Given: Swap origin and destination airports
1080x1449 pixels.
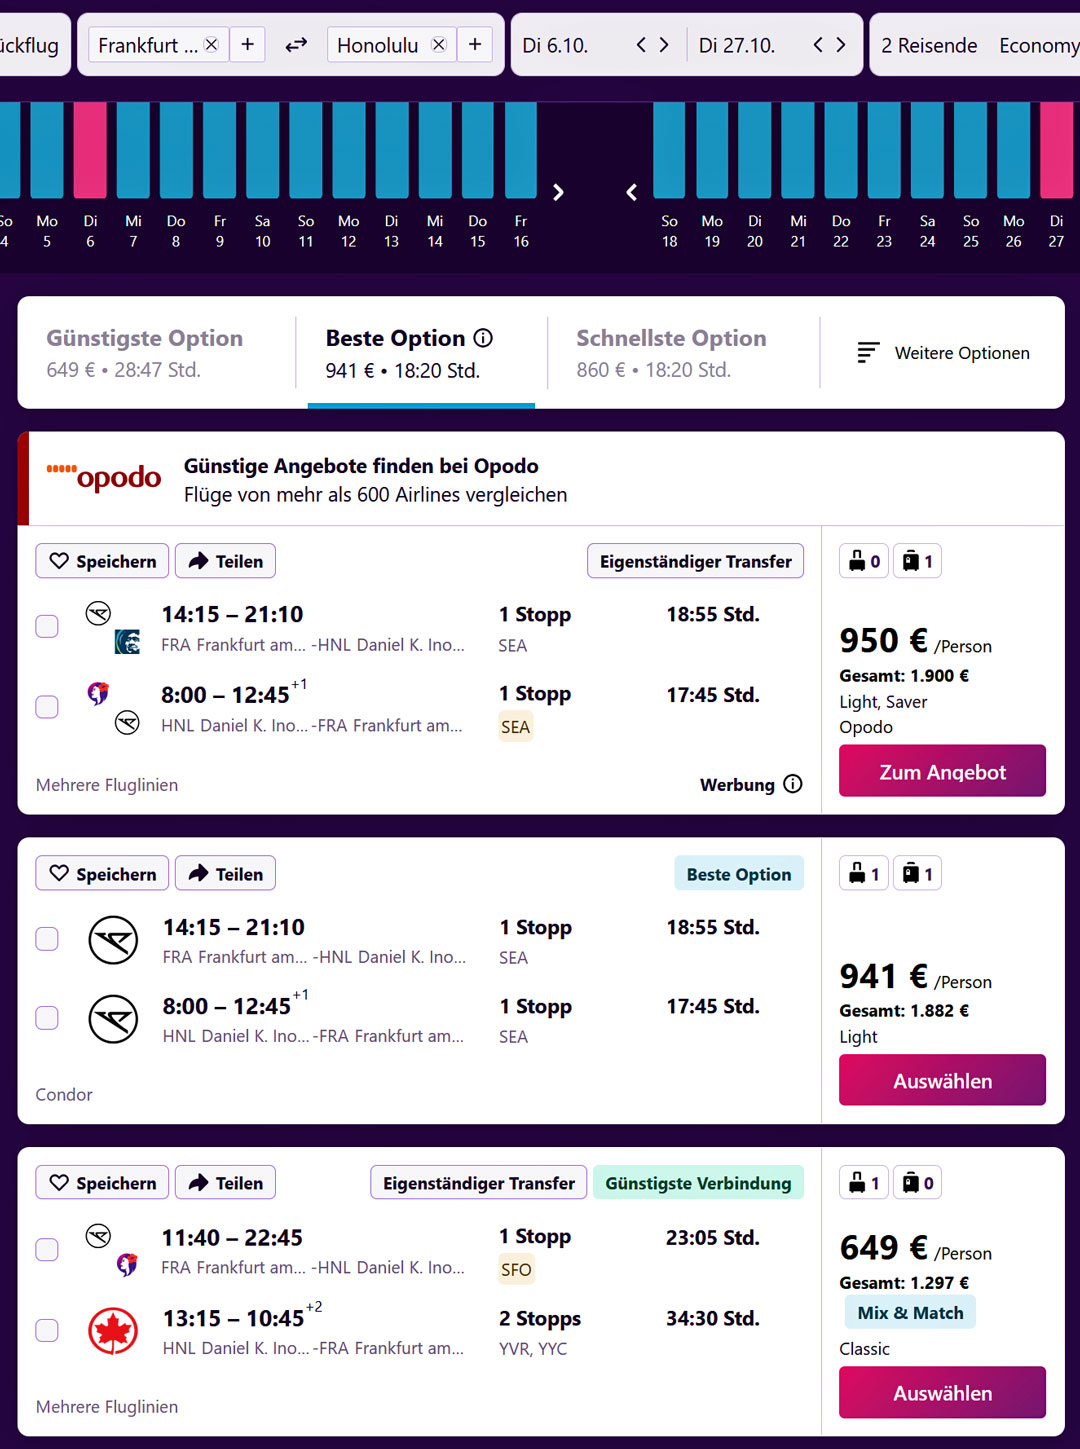Looking at the screenshot, I should click(296, 45).
